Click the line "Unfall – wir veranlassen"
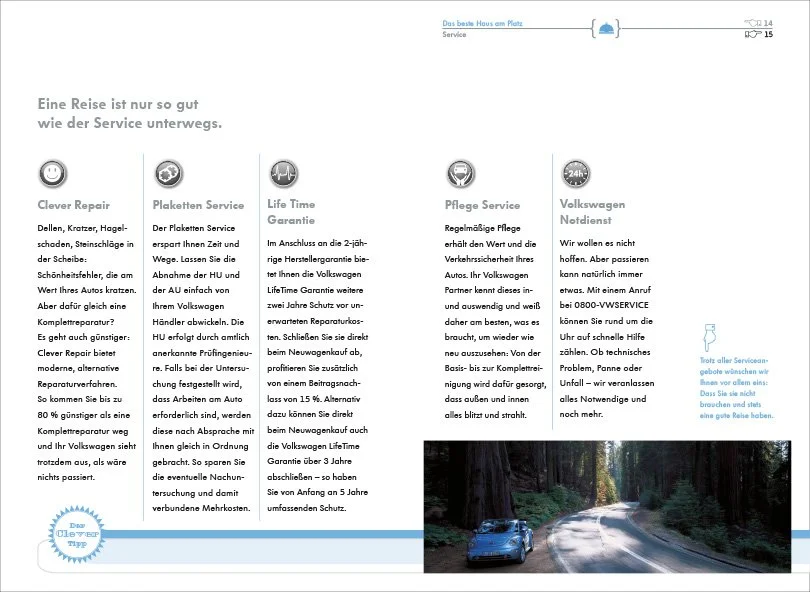 click(x=607, y=383)
